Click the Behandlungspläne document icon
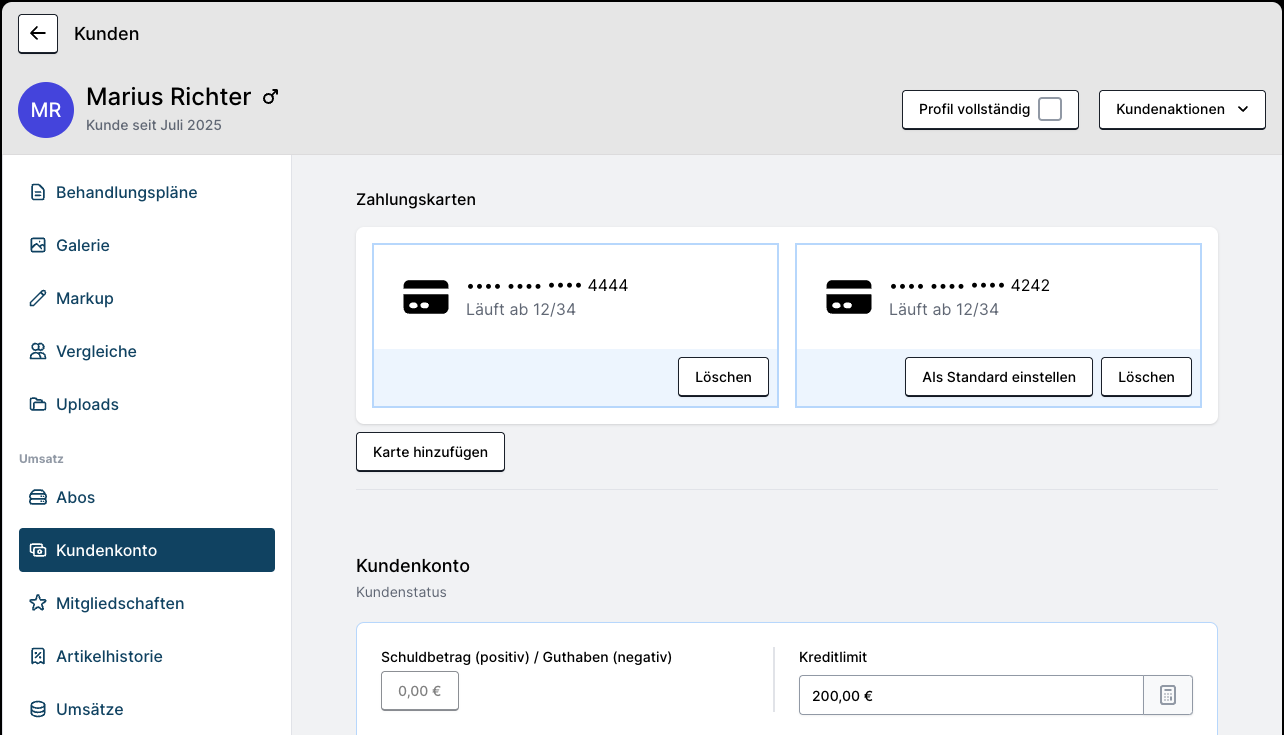The width and height of the screenshot is (1284, 735). [38, 192]
